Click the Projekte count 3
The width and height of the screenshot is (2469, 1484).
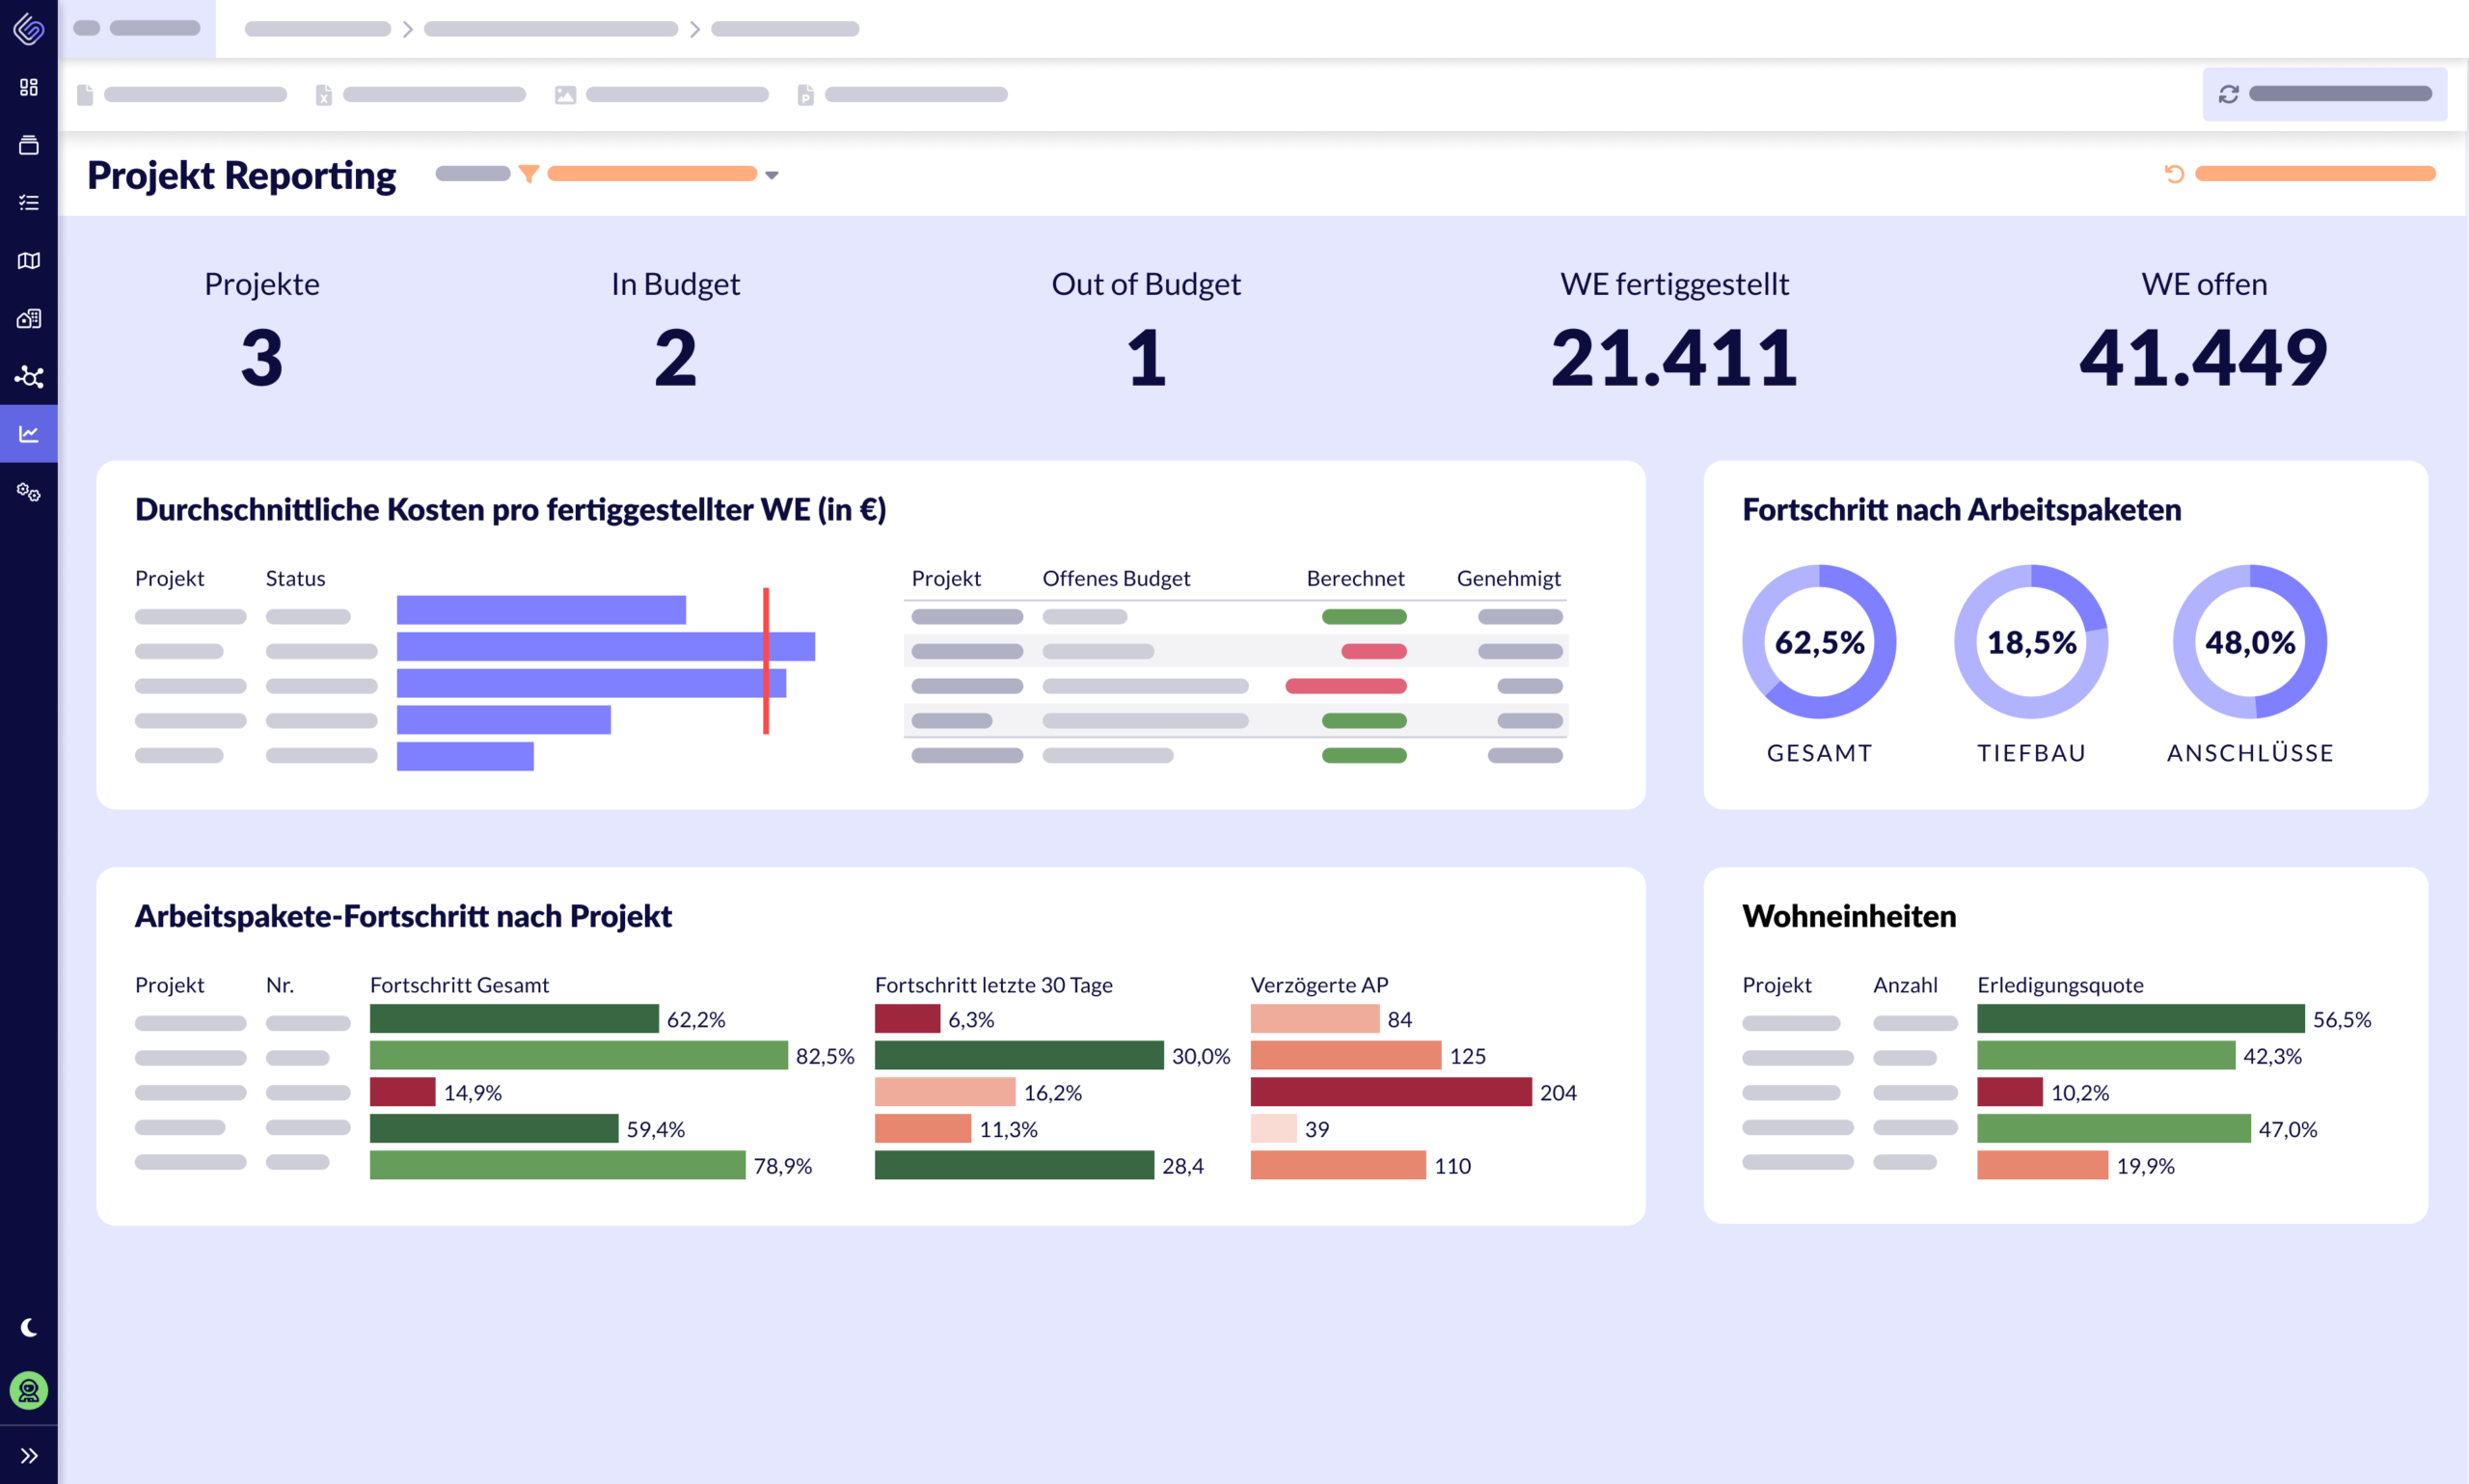pyautogui.click(x=262, y=358)
